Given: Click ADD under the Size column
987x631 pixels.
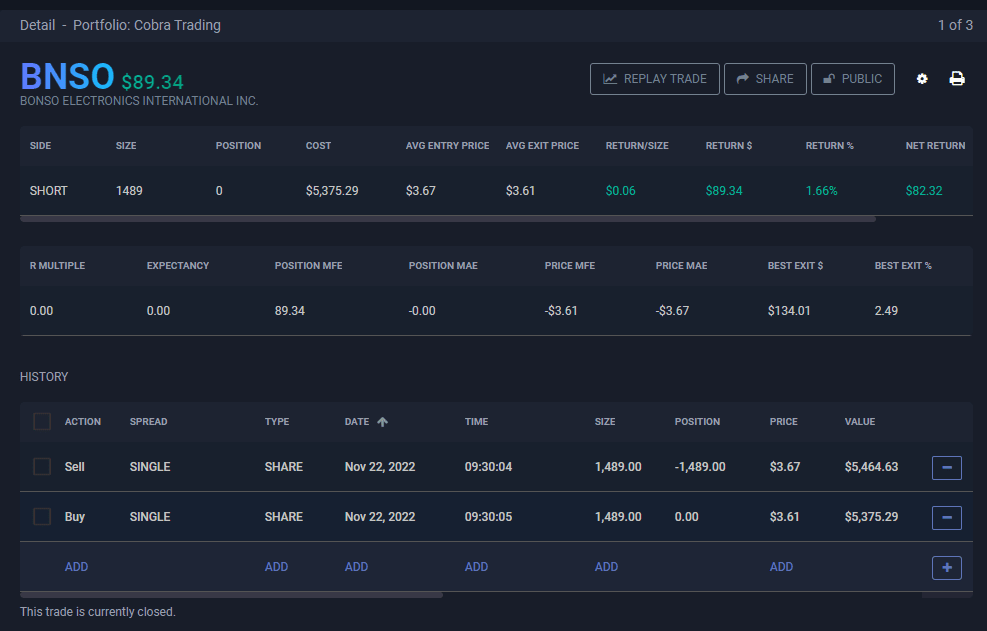Looking at the screenshot, I should tap(606, 567).
